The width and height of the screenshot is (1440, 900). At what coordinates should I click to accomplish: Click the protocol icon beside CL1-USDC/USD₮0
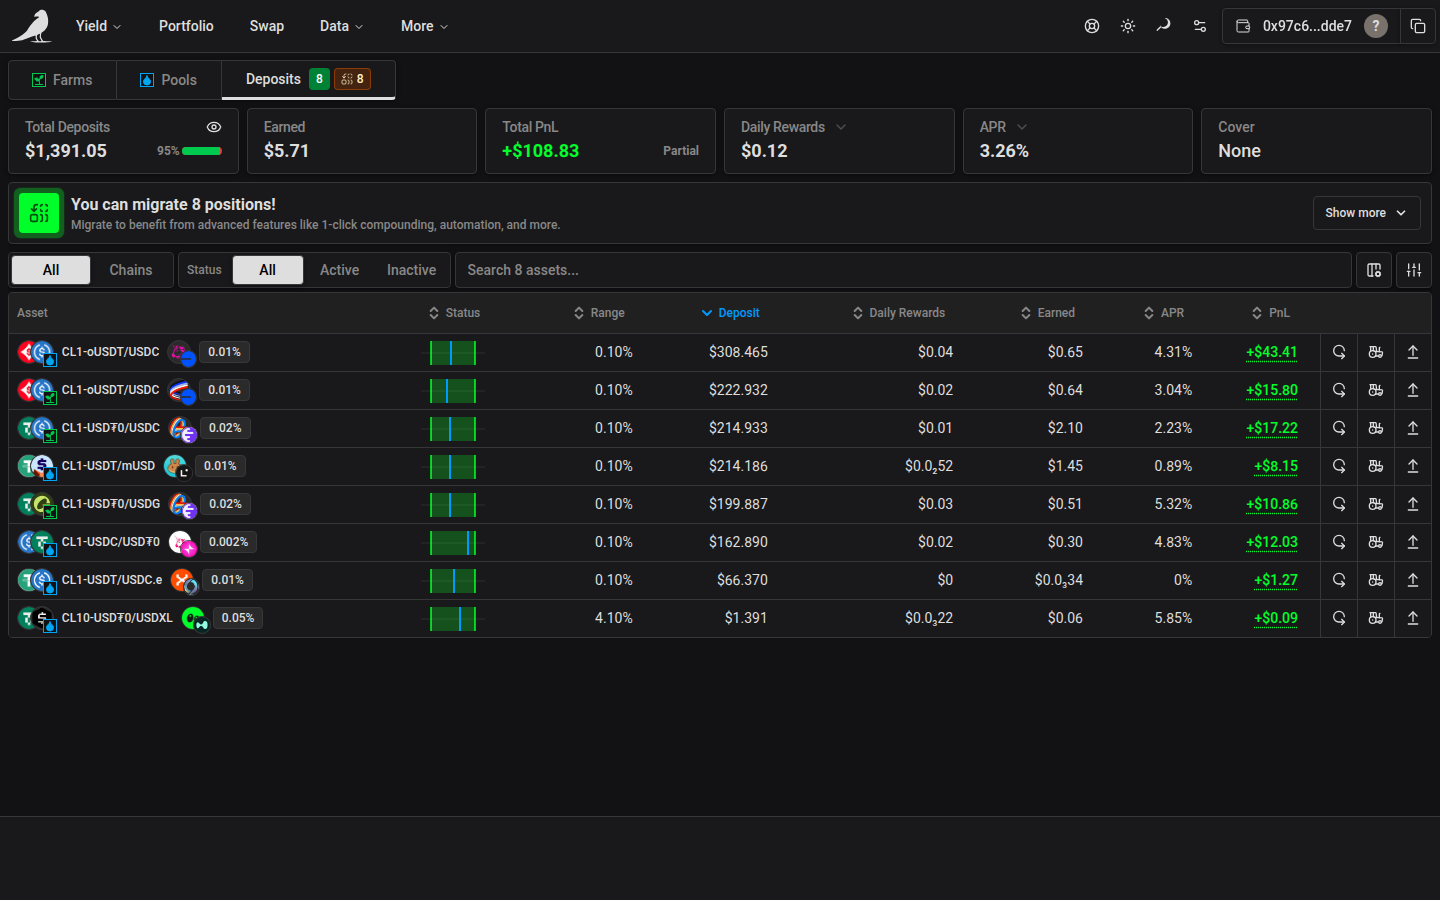[x=182, y=543]
